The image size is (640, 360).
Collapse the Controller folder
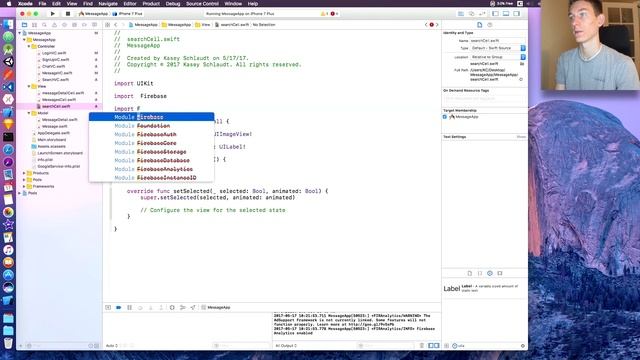click(29, 47)
